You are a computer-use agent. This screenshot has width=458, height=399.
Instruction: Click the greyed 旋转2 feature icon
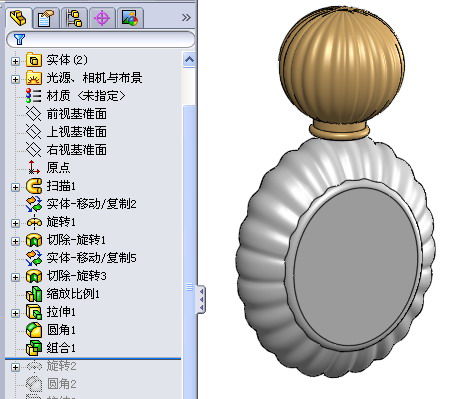(34, 366)
